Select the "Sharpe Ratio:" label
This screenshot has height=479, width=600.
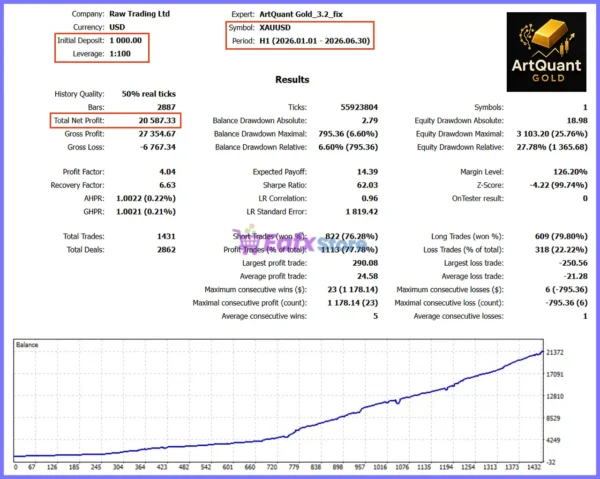285,185
